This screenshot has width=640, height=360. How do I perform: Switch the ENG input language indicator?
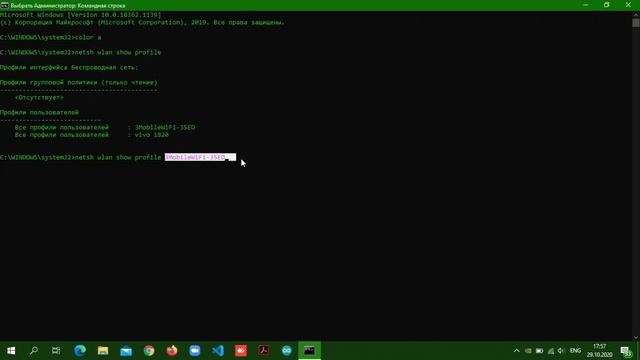575,351
